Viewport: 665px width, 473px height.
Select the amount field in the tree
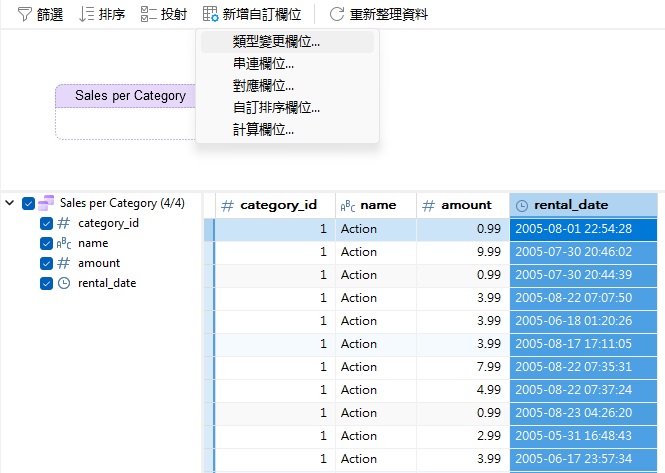98,263
